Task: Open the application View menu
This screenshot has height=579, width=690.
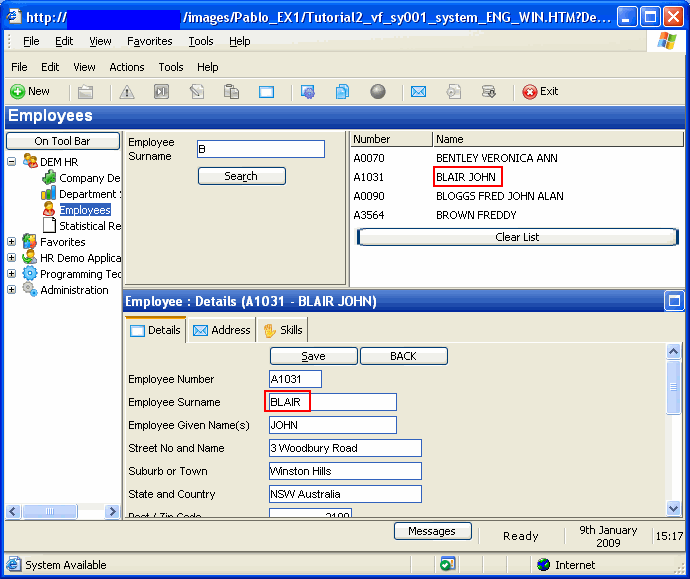Action: point(84,67)
